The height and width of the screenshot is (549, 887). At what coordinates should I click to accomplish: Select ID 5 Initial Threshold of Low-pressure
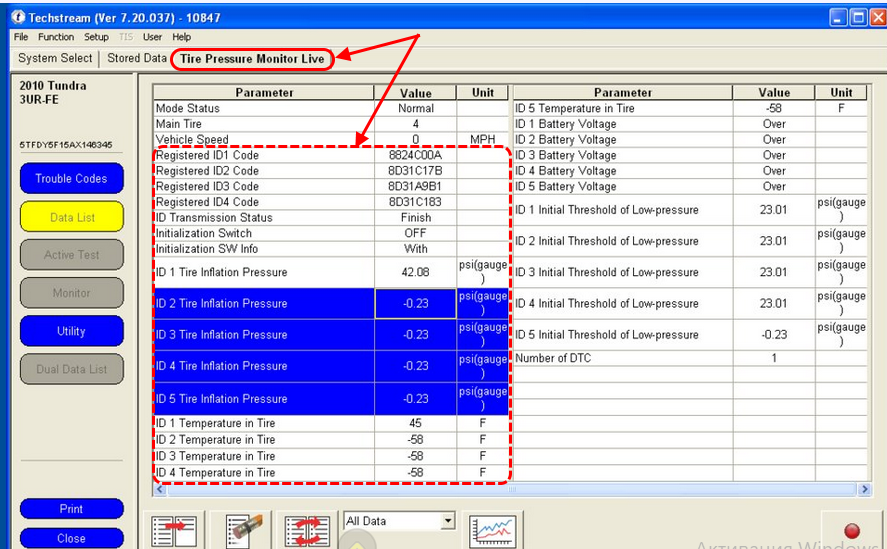(x=690, y=334)
